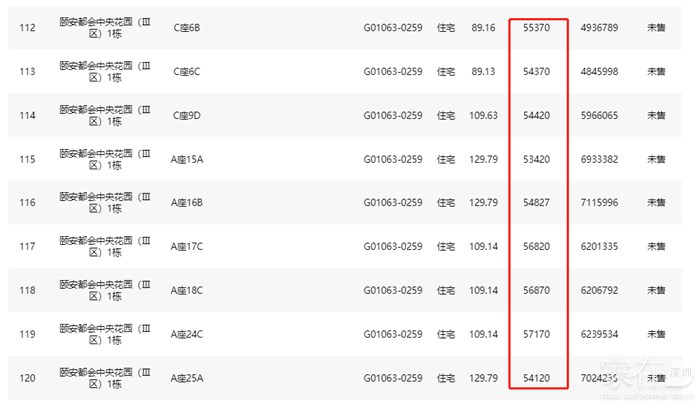Select the total price 7115996
This screenshot has width=700, height=403.
(599, 203)
